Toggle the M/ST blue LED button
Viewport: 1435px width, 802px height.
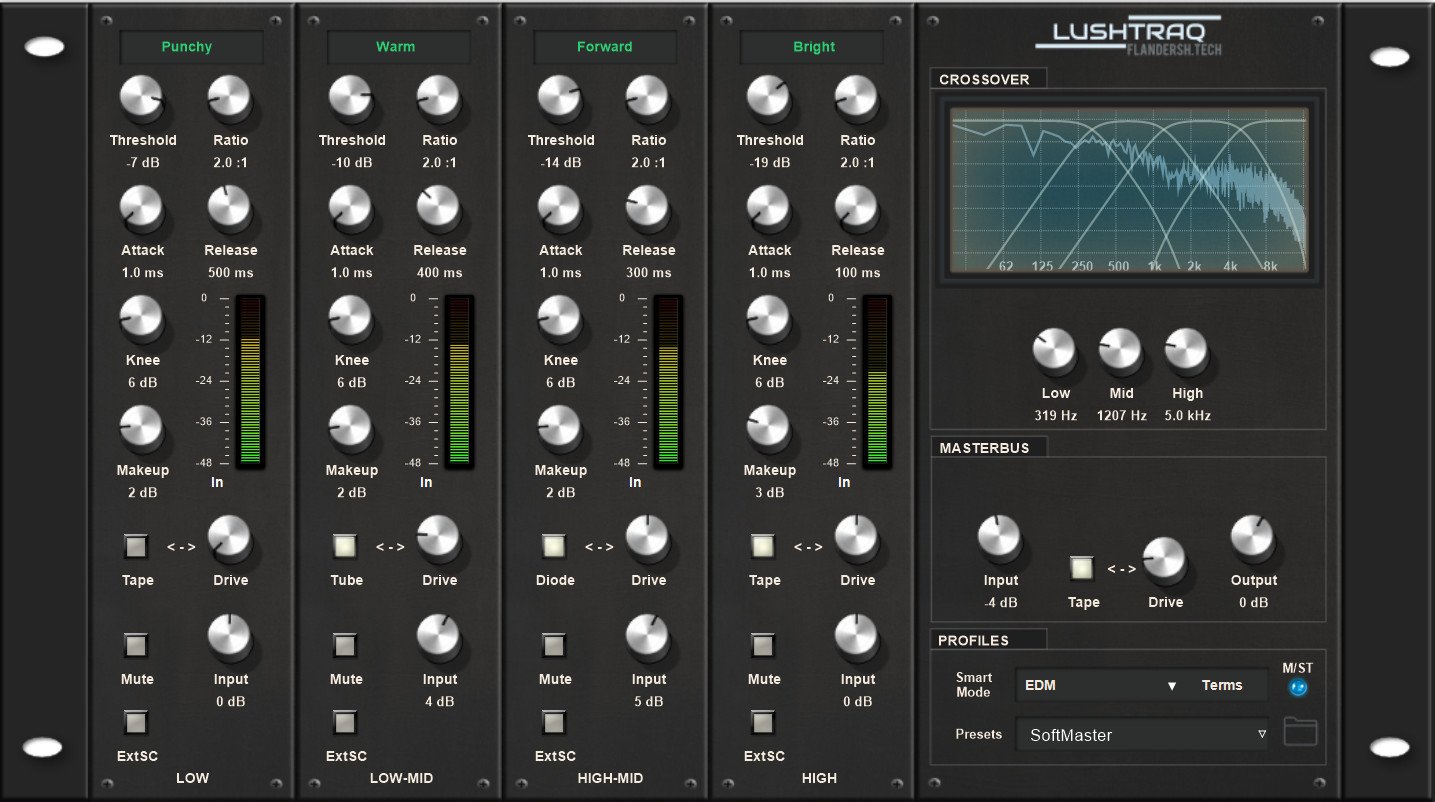[1299, 687]
